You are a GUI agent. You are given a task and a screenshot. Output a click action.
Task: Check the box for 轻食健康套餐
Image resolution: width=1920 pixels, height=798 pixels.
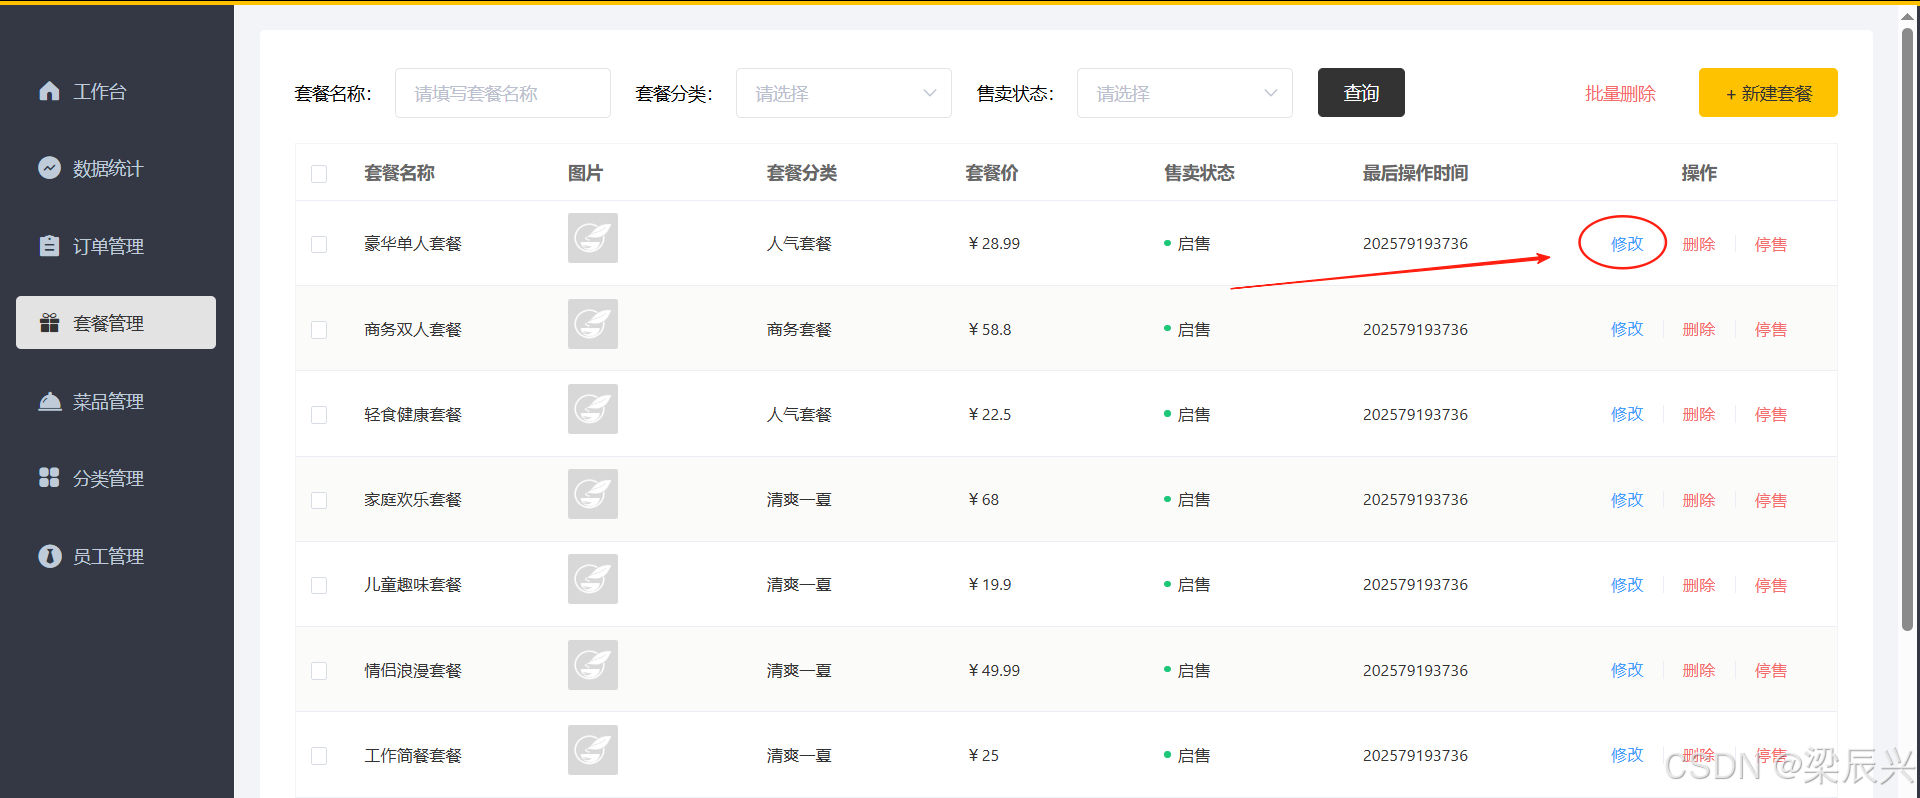[x=319, y=415]
